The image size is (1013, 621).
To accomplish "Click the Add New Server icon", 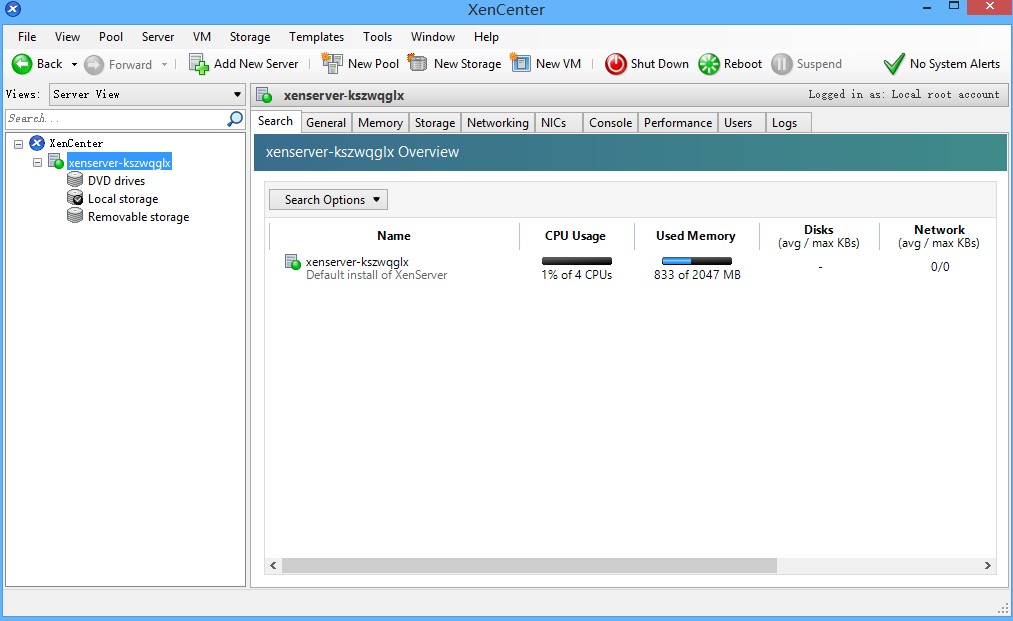I will (x=198, y=64).
